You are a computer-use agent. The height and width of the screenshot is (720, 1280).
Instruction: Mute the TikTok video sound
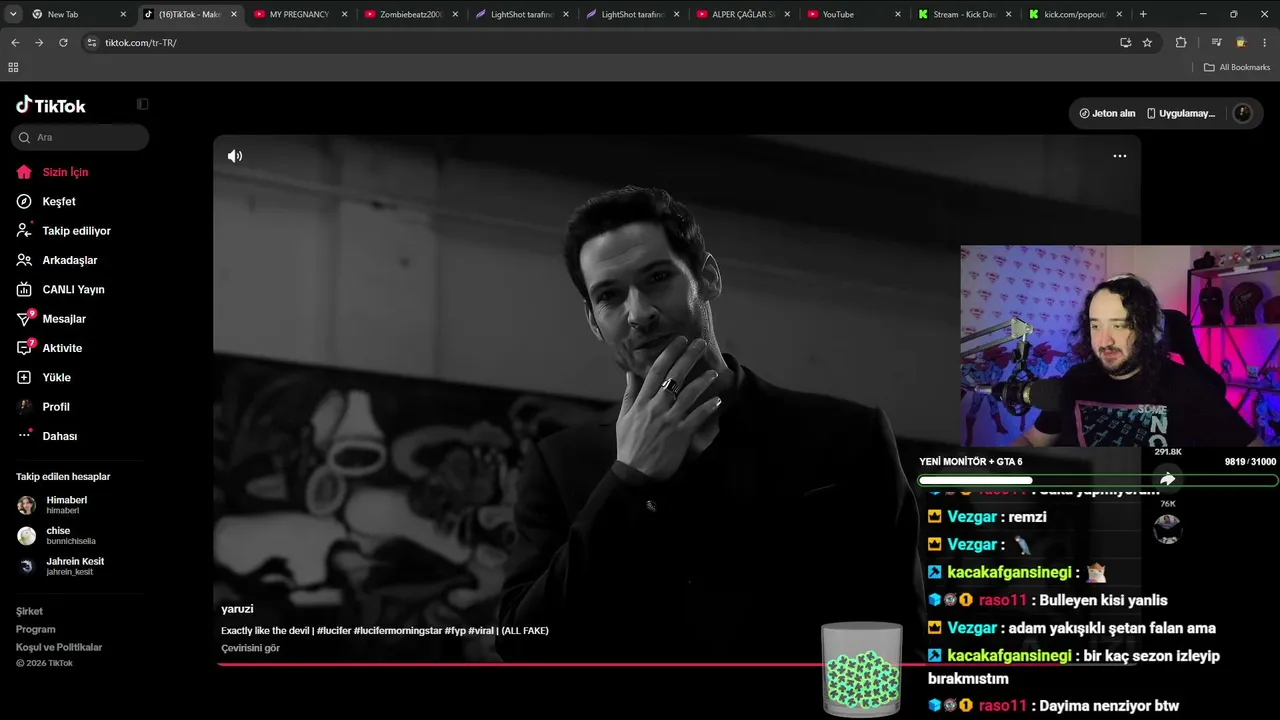(235, 156)
